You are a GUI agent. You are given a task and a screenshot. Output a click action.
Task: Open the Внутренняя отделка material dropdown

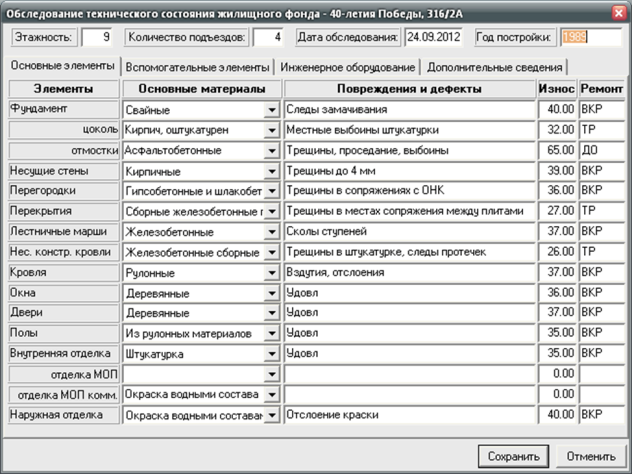[272, 354]
